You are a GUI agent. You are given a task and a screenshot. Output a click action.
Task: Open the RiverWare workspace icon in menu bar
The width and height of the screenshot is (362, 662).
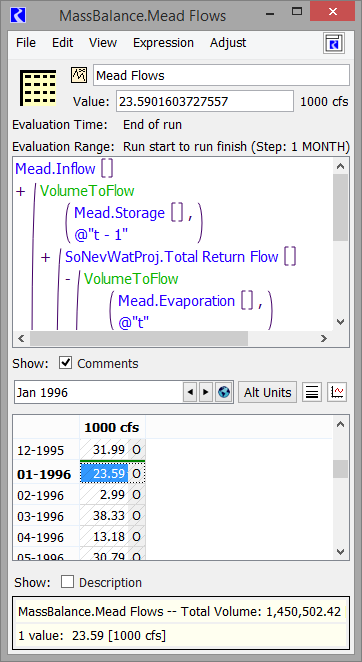[334, 43]
